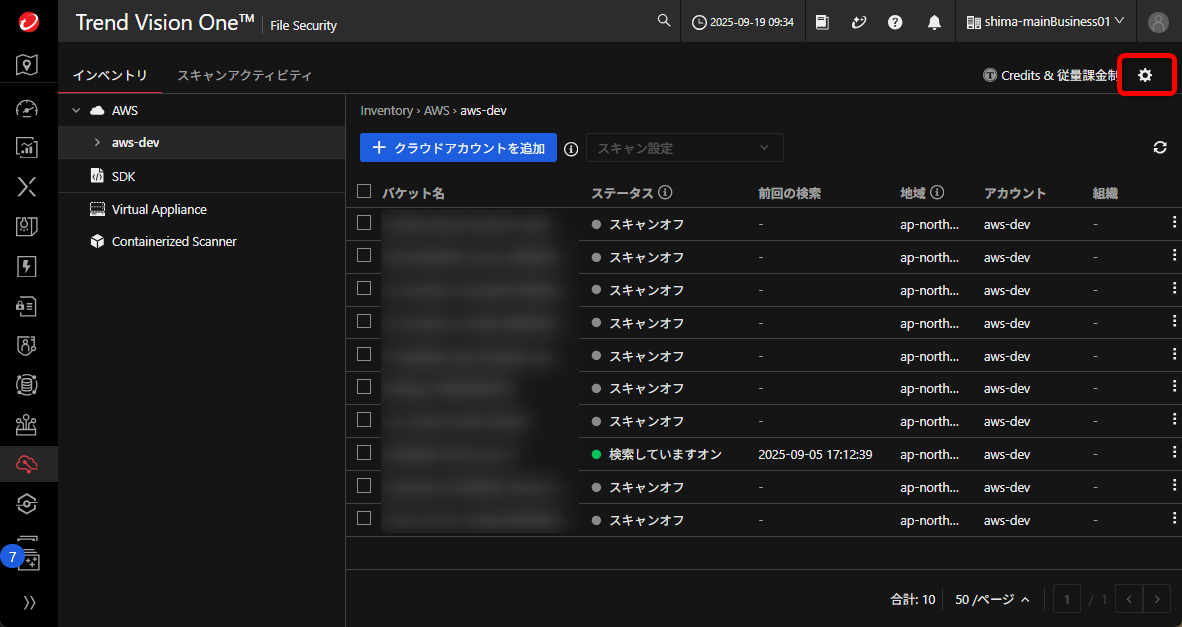Click the 2025-09-05 17:12:39 timestamp
1182x627 pixels.
click(815, 454)
